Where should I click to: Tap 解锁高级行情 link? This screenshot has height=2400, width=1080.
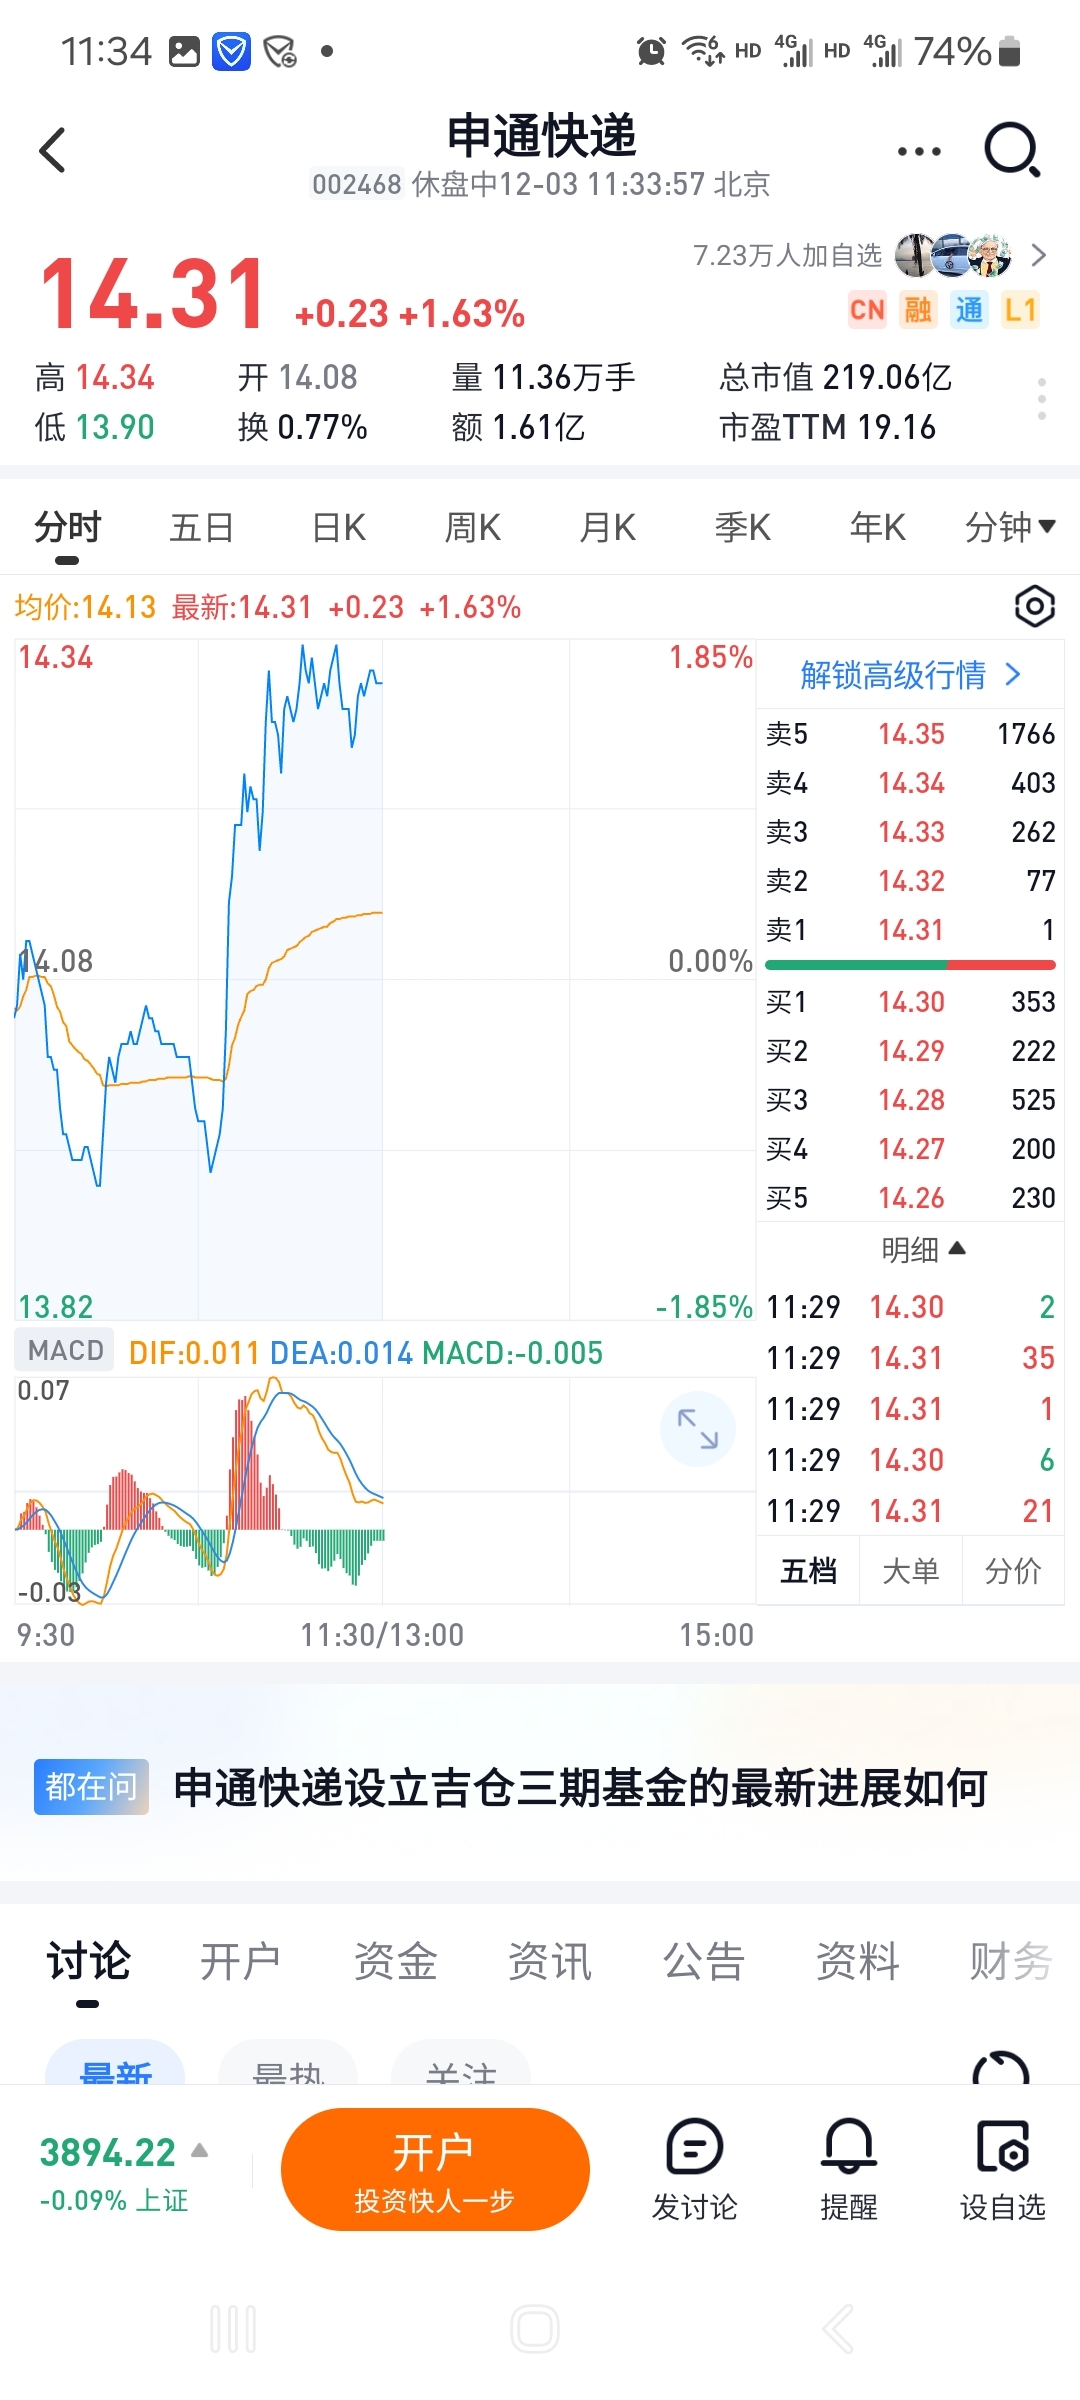[909, 675]
